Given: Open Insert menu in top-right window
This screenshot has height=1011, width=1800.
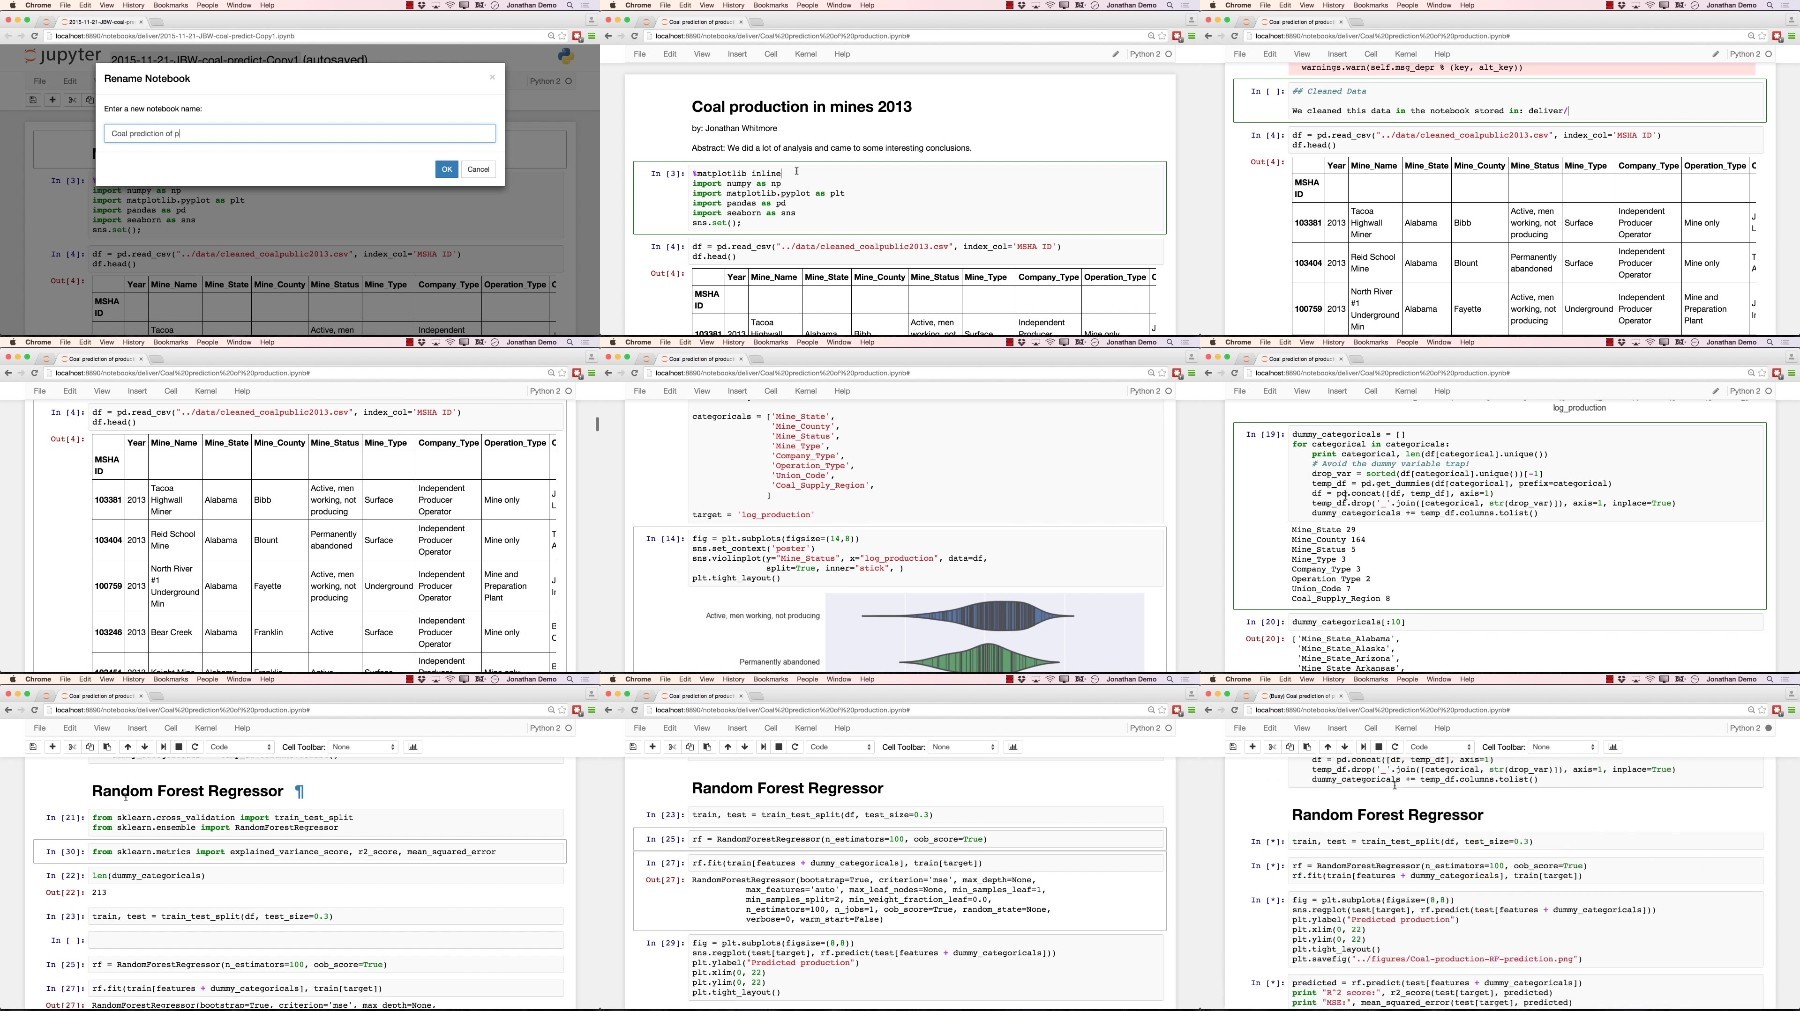Looking at the screenshot, I should [x=1337, y=54].
